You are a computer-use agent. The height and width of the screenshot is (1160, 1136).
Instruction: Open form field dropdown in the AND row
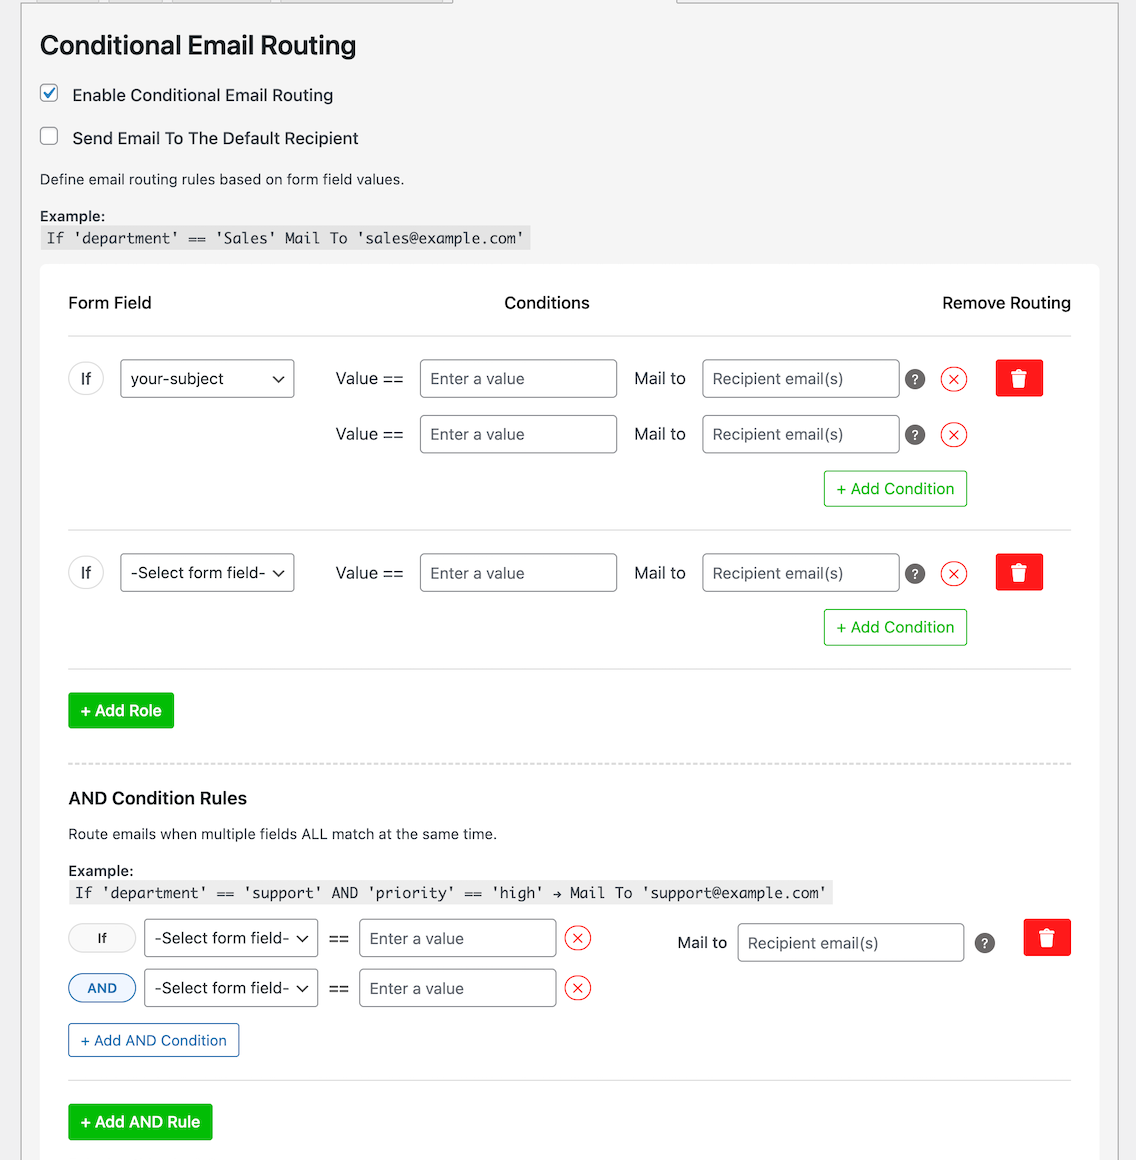click(231, 988)
